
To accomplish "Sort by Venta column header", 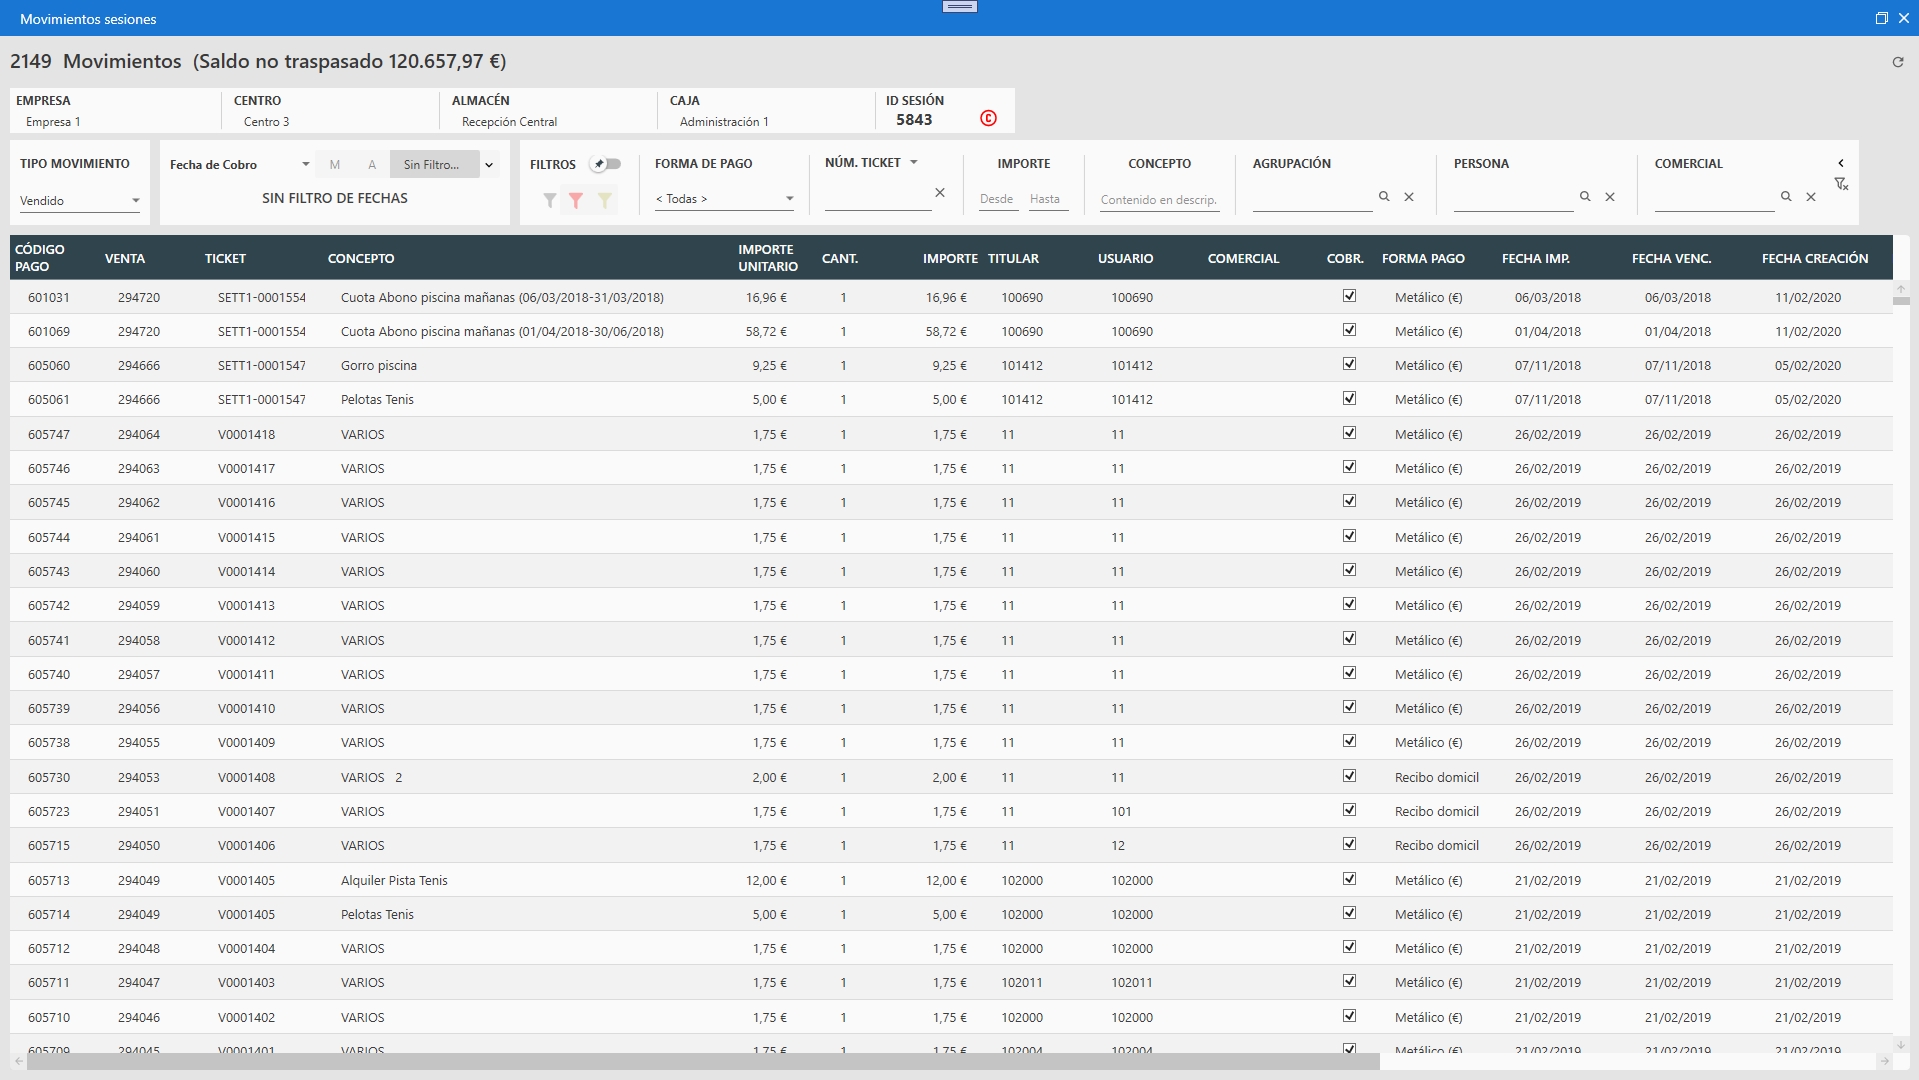I will pos(125,258).
